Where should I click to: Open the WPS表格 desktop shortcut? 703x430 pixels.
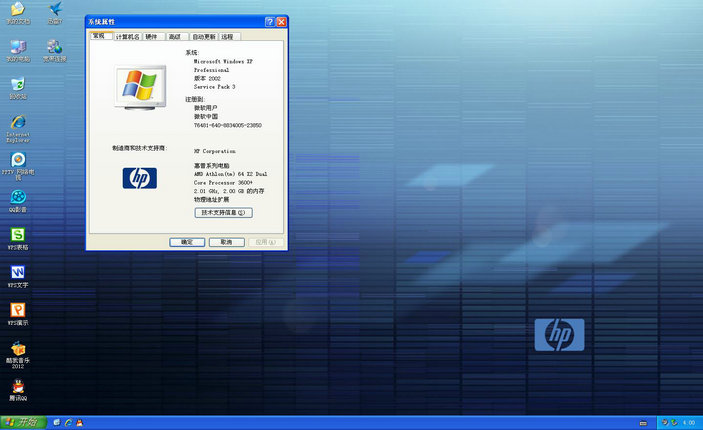tap(18, 235)
